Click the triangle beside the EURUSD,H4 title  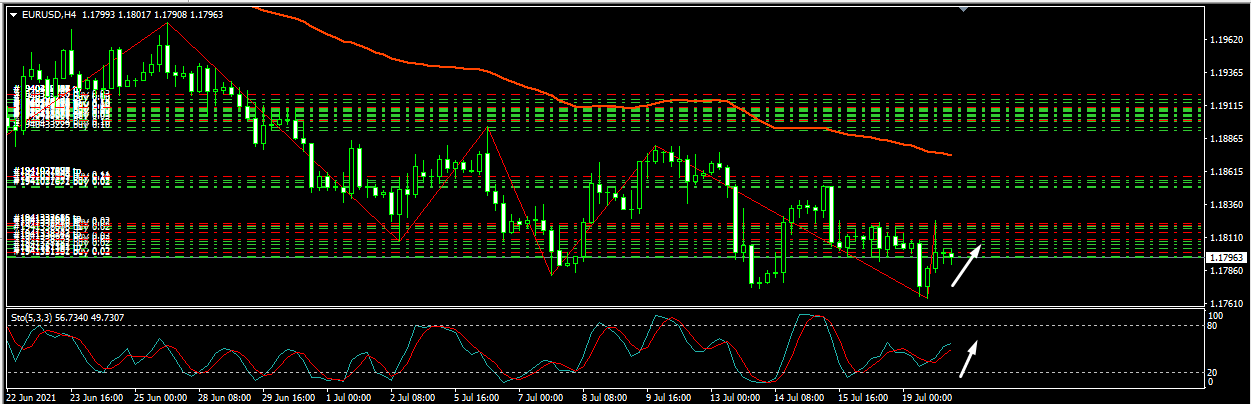tap(13, 15)
